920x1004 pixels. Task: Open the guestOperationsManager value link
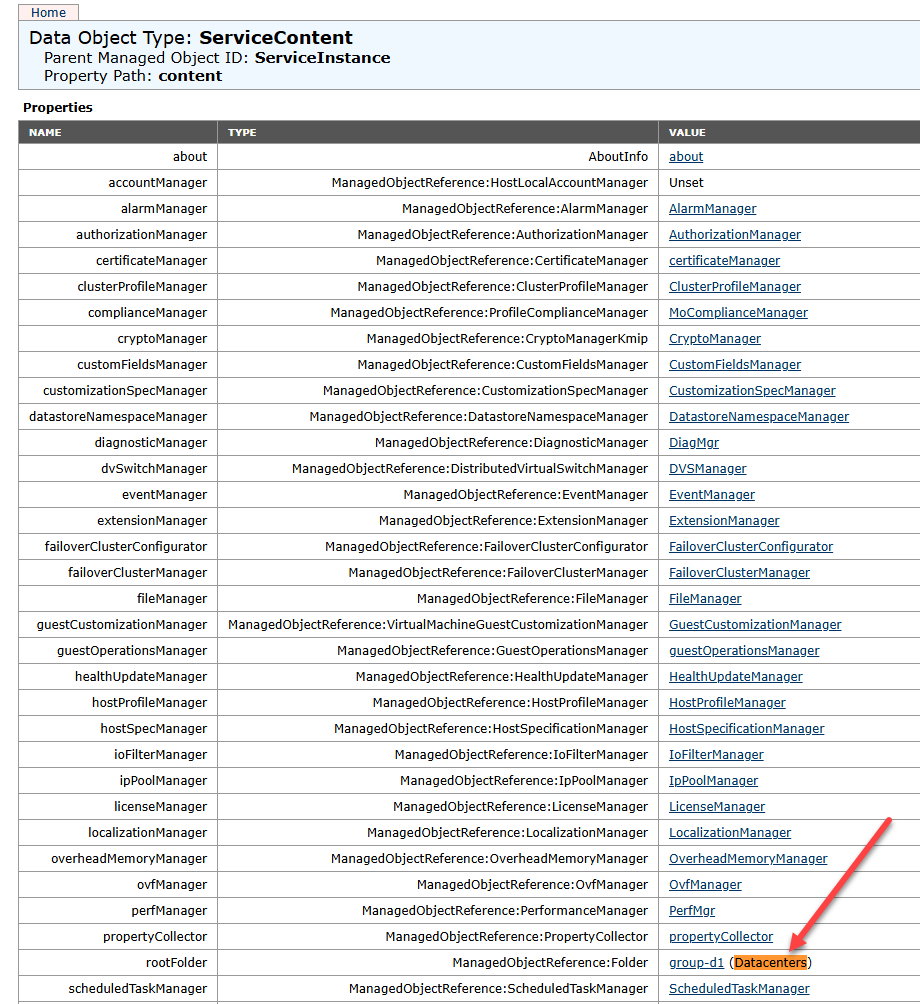[744, 651]
